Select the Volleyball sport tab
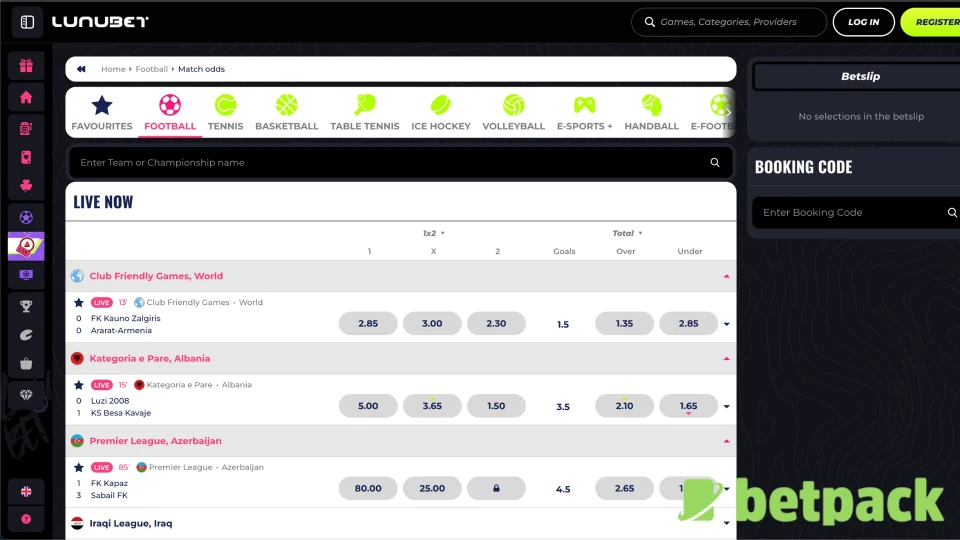Screen dimensions: 960x540 pos(513,113)
